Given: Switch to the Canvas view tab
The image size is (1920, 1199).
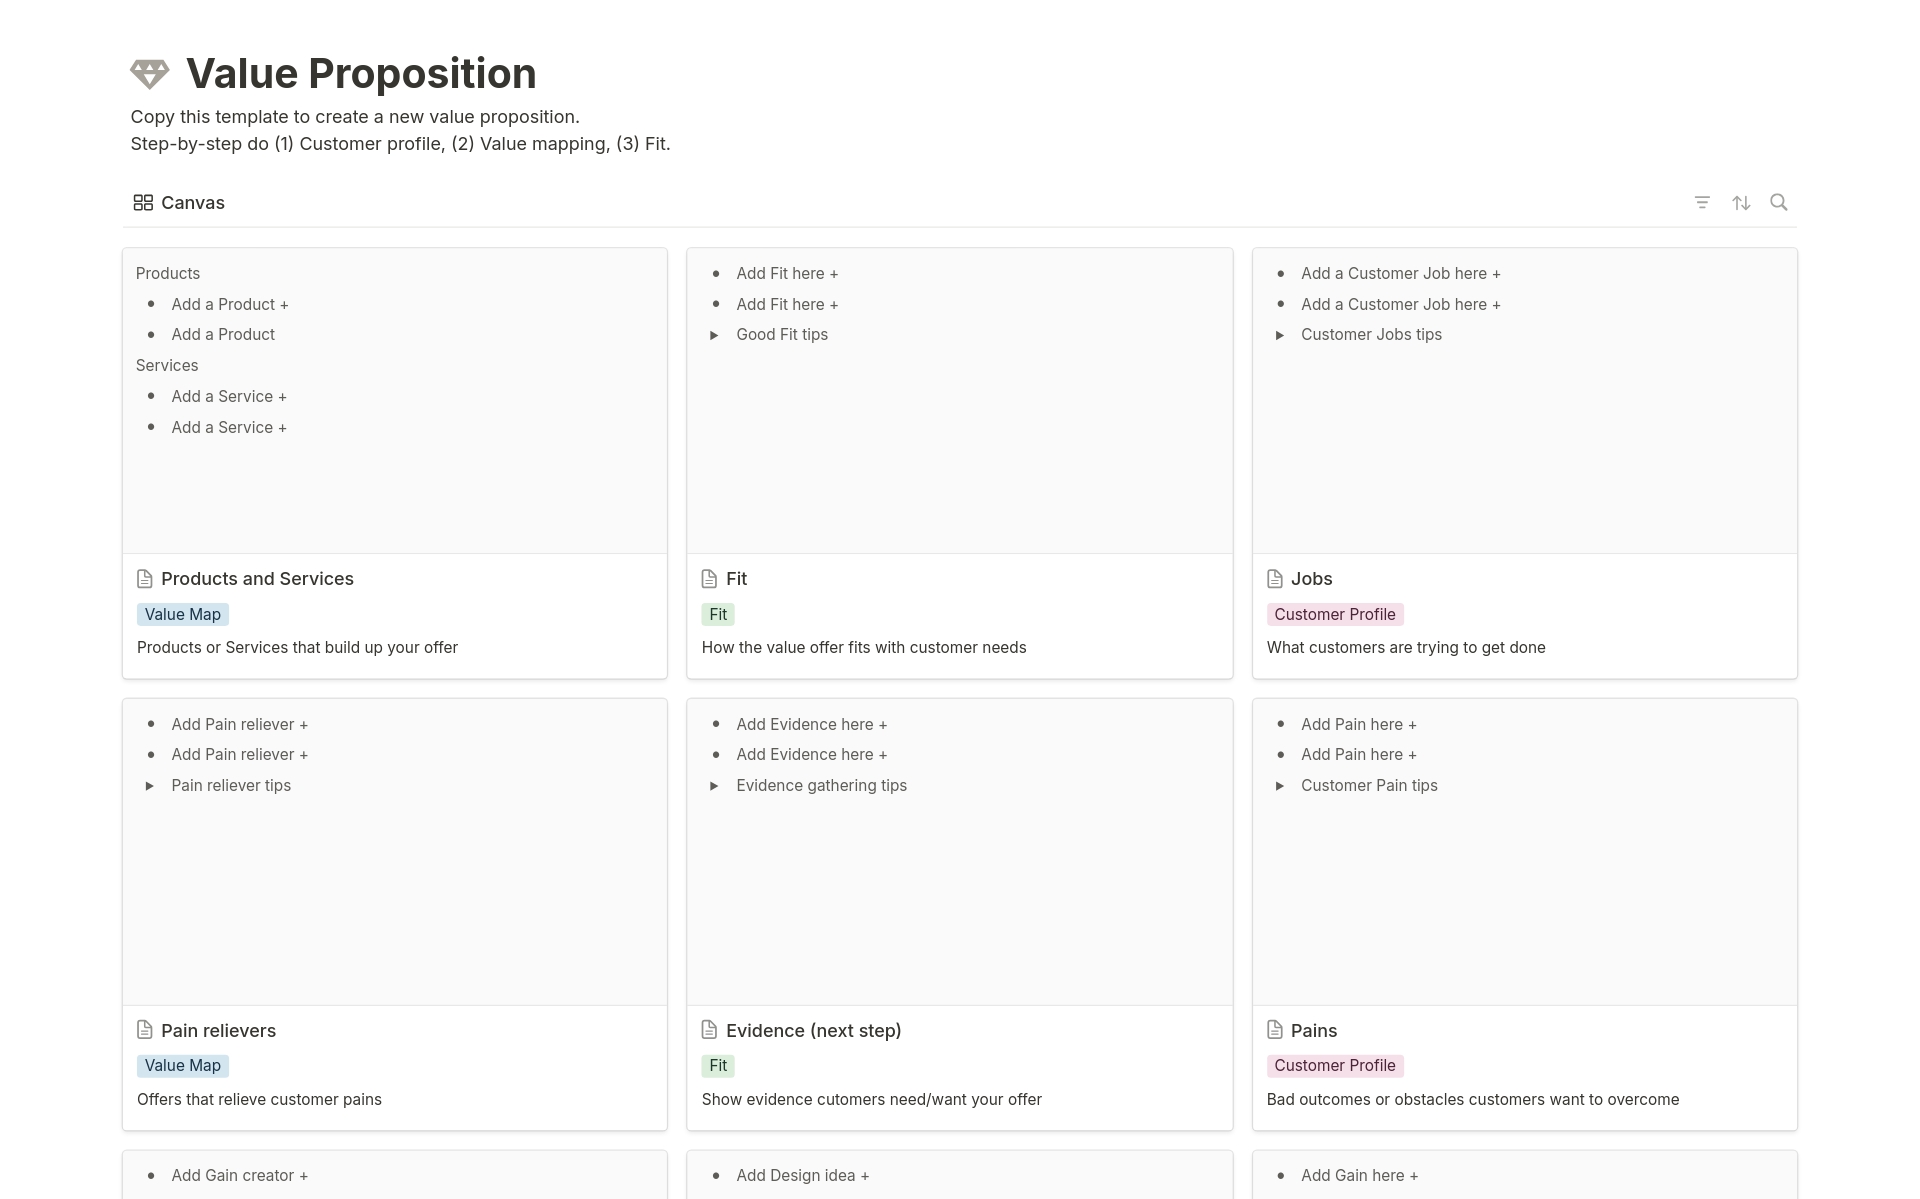Looking at the screenshot, I should click(x=192, y=203).
